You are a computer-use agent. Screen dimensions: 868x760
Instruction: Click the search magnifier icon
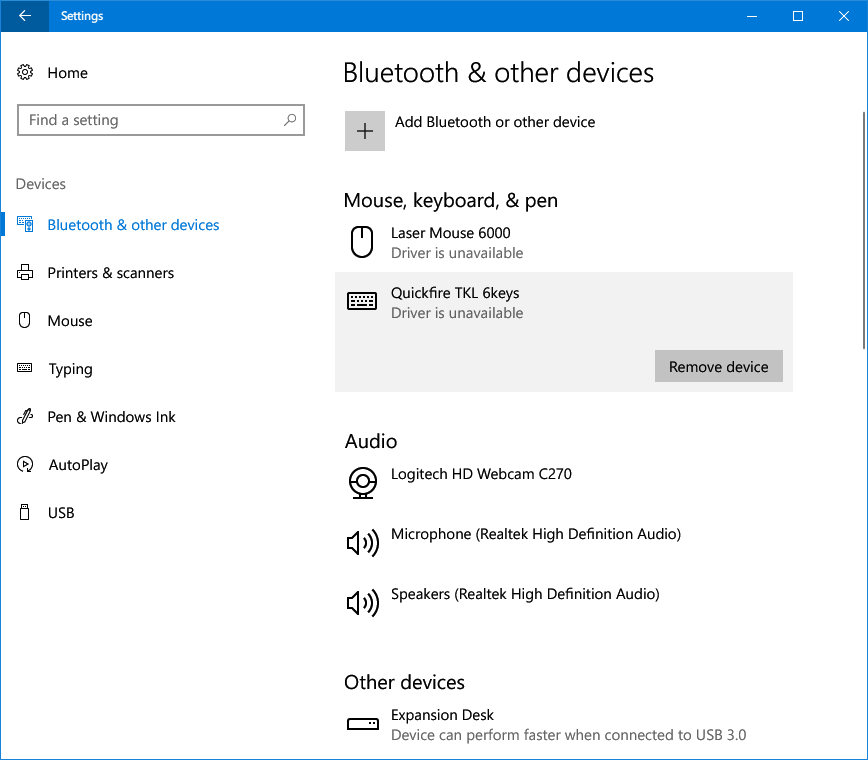coord(290,120)
